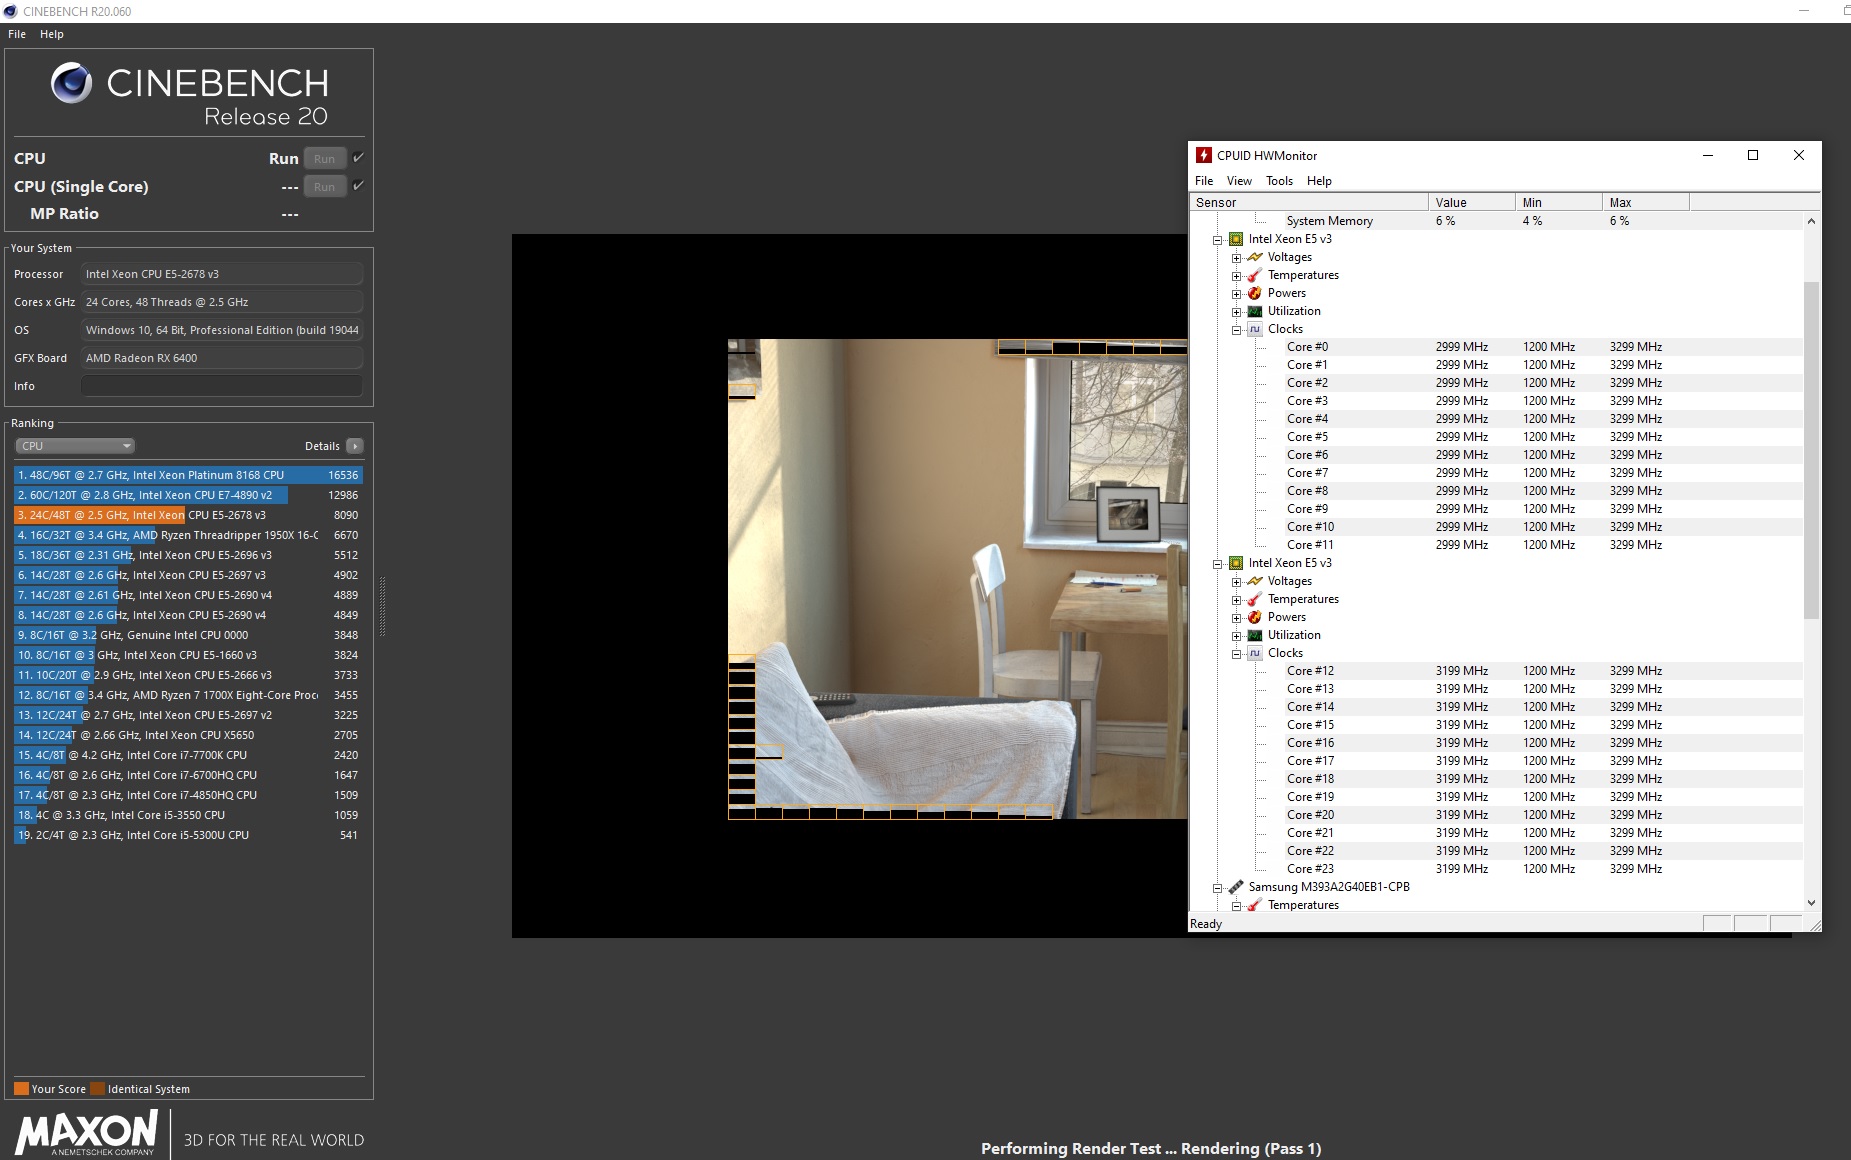Click the Powers flame icon for the Core #12 Xeon
1851x1160 pixels.
click(x=1255, y=617)
